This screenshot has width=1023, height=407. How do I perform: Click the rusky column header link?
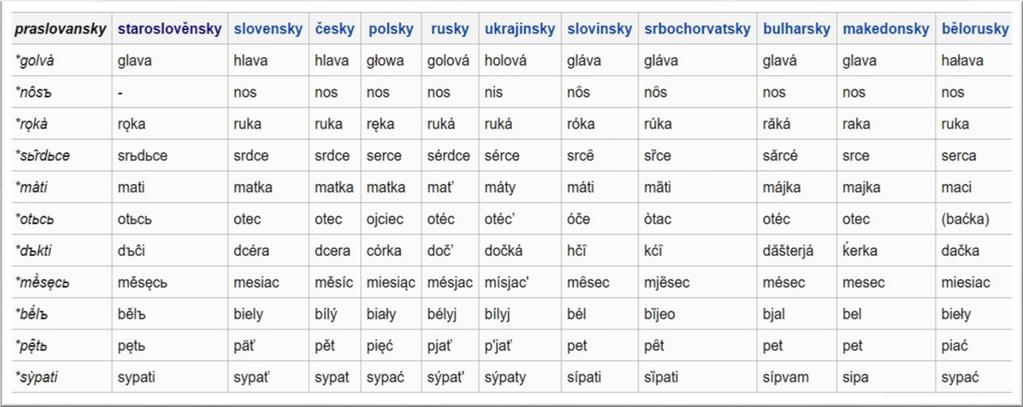[x=450, y=29]
